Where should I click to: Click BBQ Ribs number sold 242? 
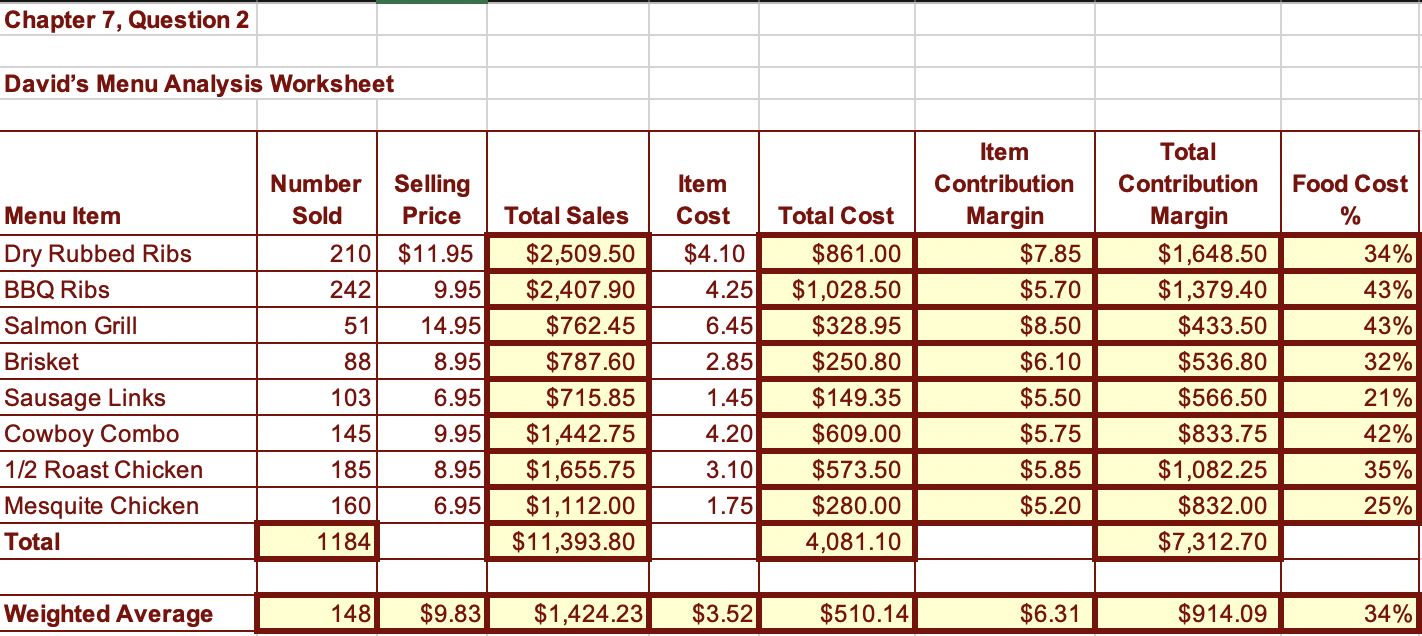click(x=317, y=289)
